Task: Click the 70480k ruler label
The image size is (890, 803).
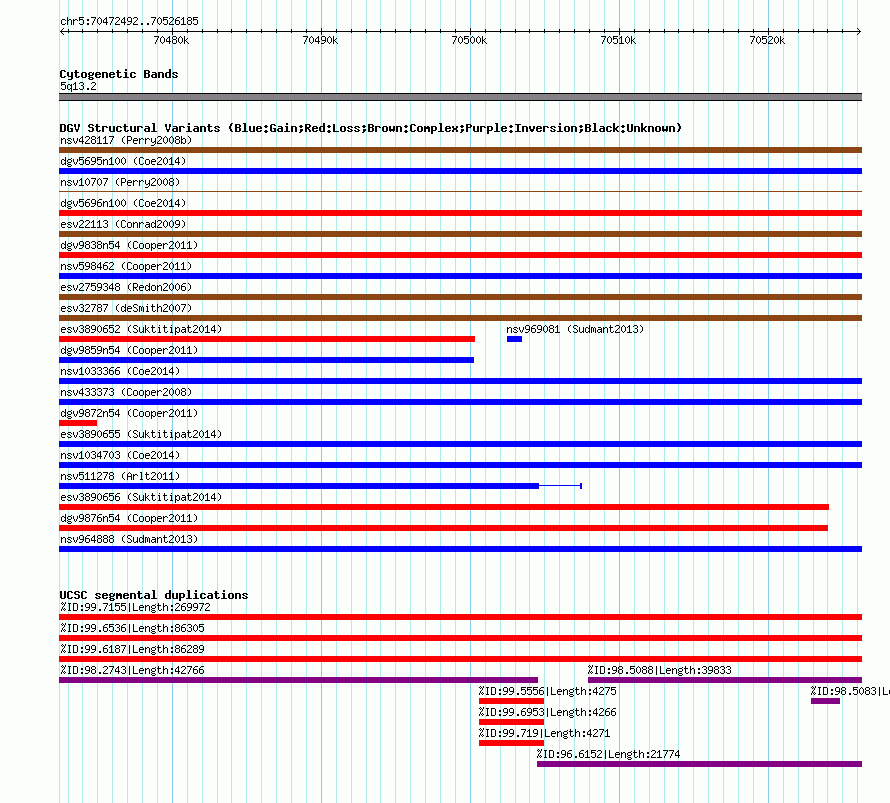Action: click(x=171, y=40)
